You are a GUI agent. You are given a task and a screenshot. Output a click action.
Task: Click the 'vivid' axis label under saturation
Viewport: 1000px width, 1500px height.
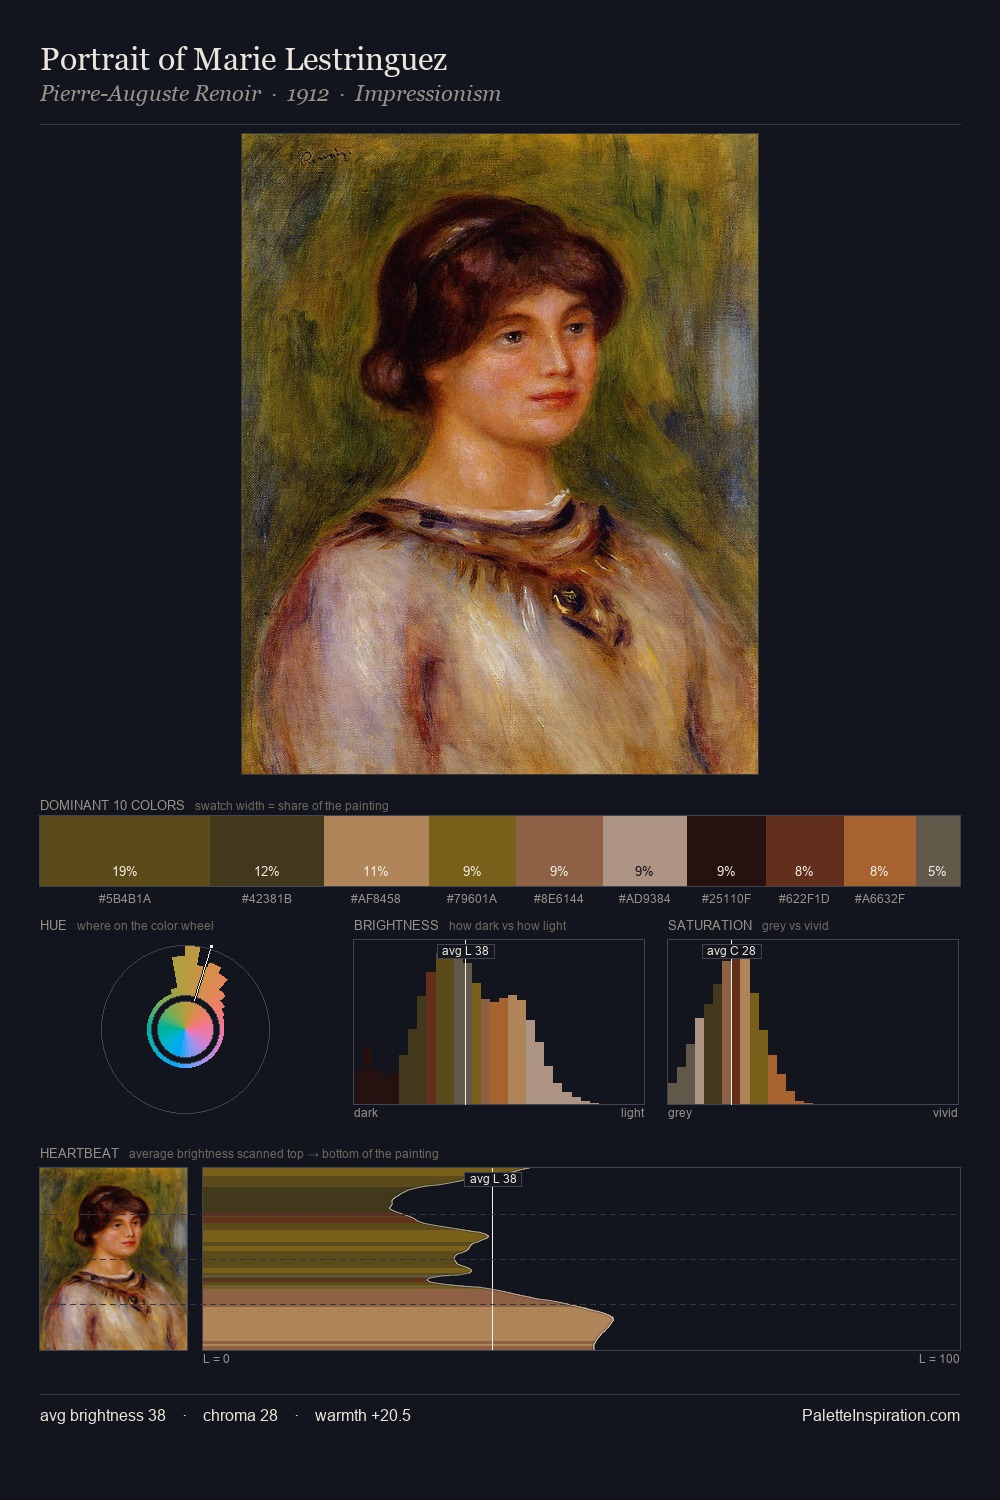[x=945, y=1113]
